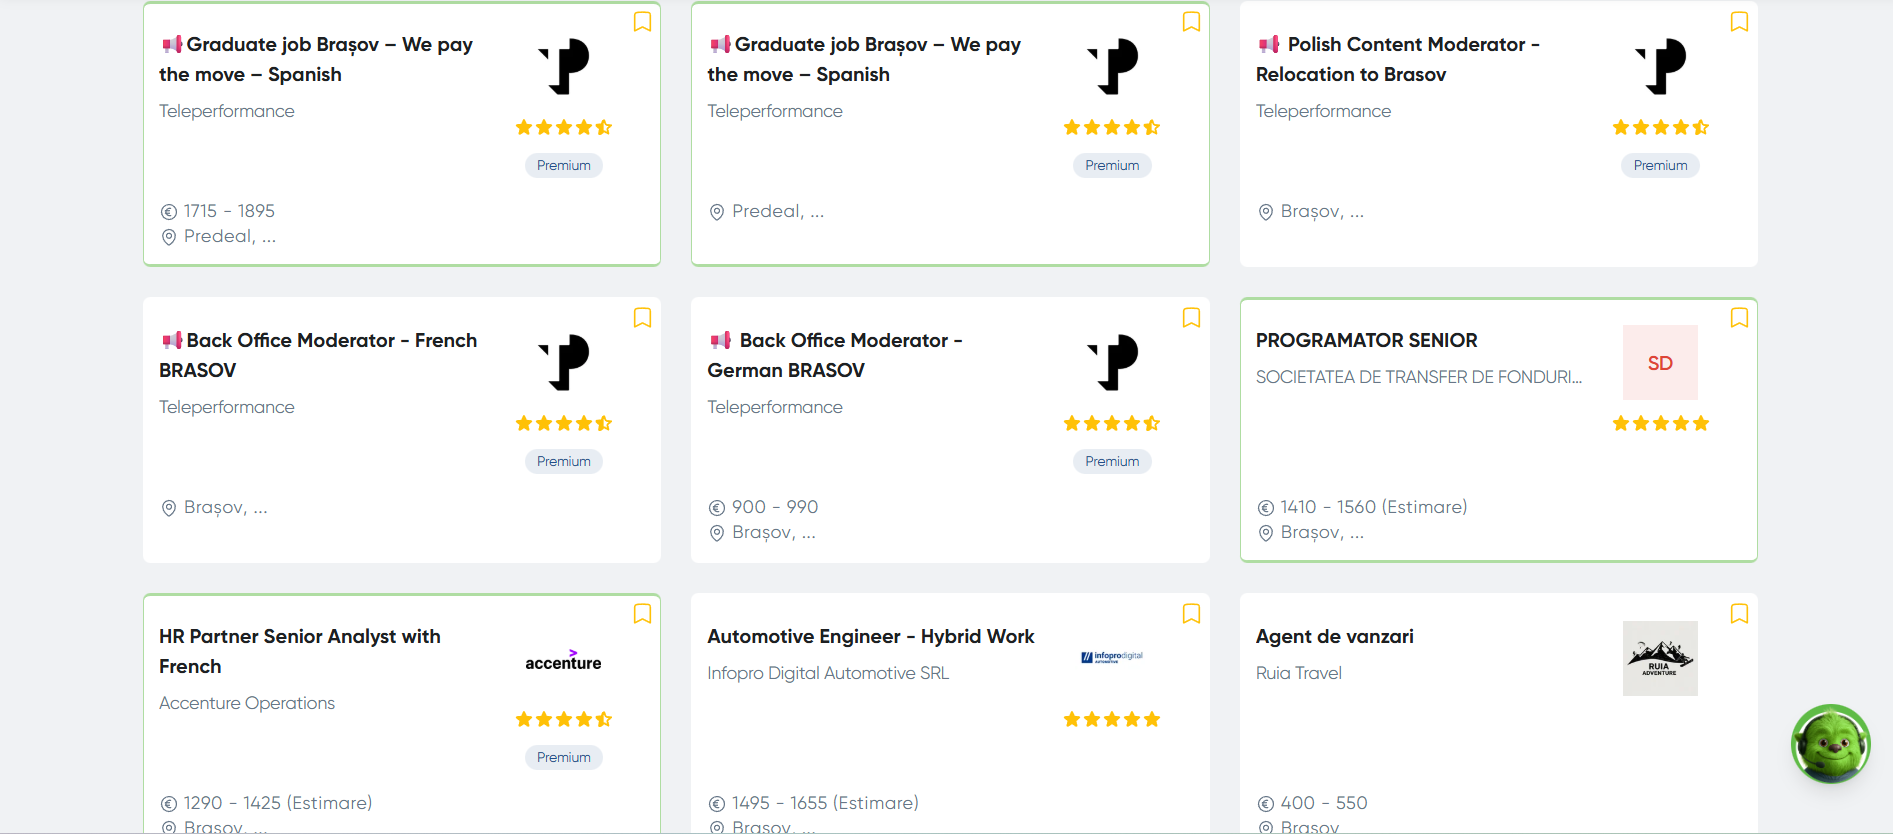
Task: Open Automotive Engineer - Hybrid Work listing
Action: click(871, 636)
